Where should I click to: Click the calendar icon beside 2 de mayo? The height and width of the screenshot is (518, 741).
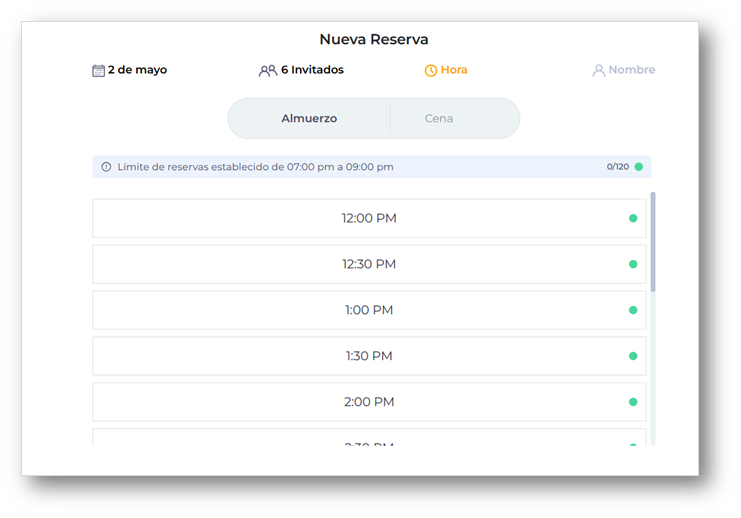coord(98,71)
